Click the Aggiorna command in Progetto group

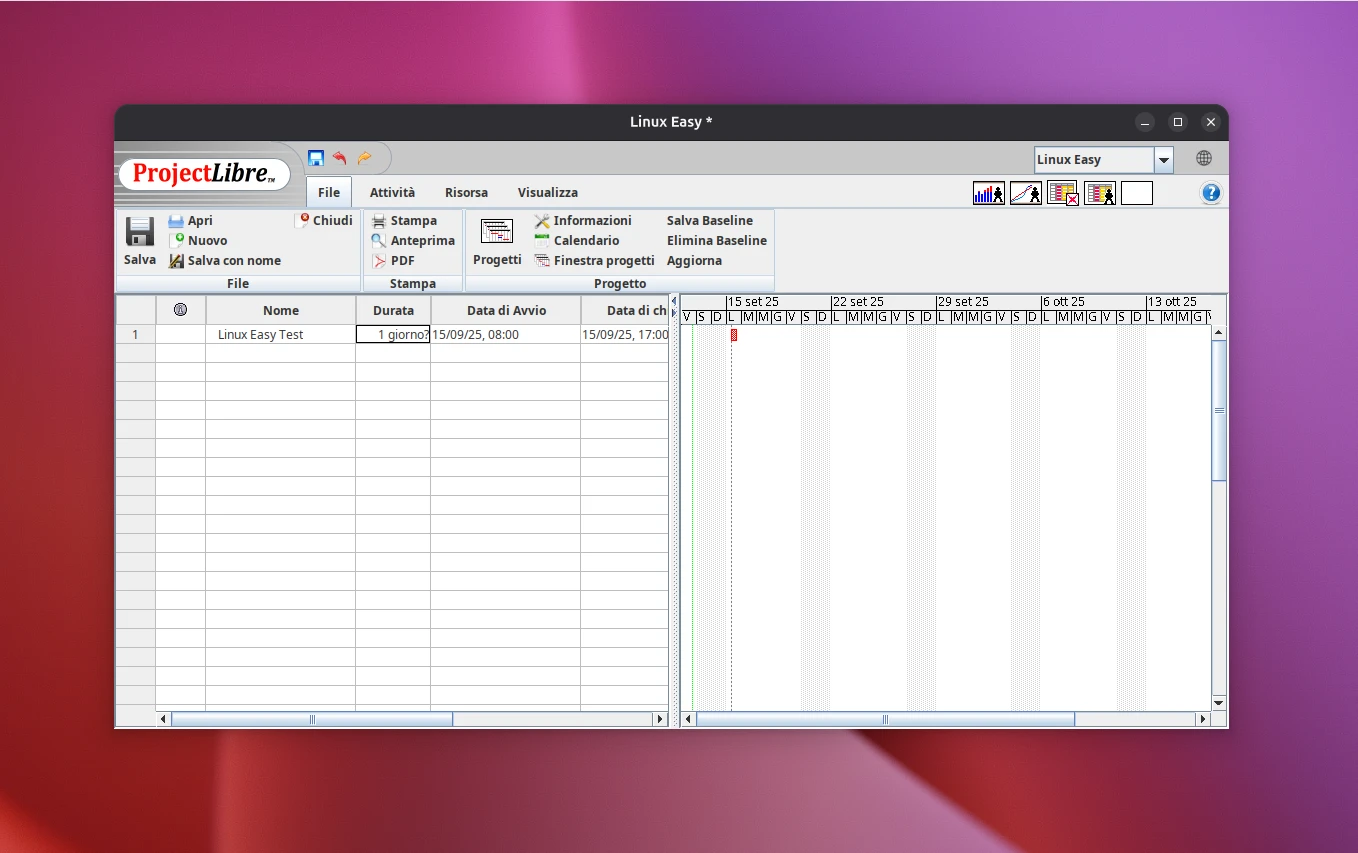694,260
